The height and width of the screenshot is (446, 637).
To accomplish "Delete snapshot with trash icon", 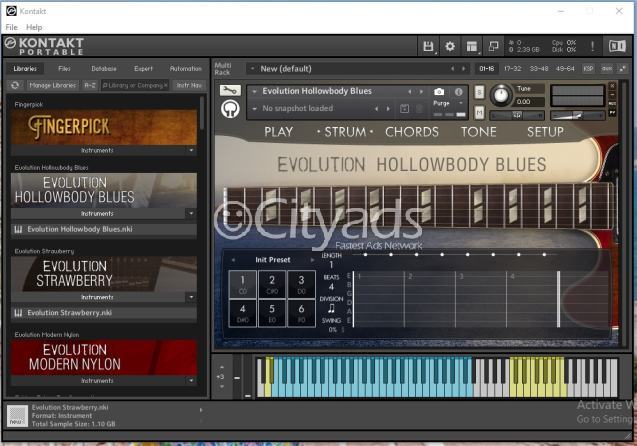I will click(419, 108).
